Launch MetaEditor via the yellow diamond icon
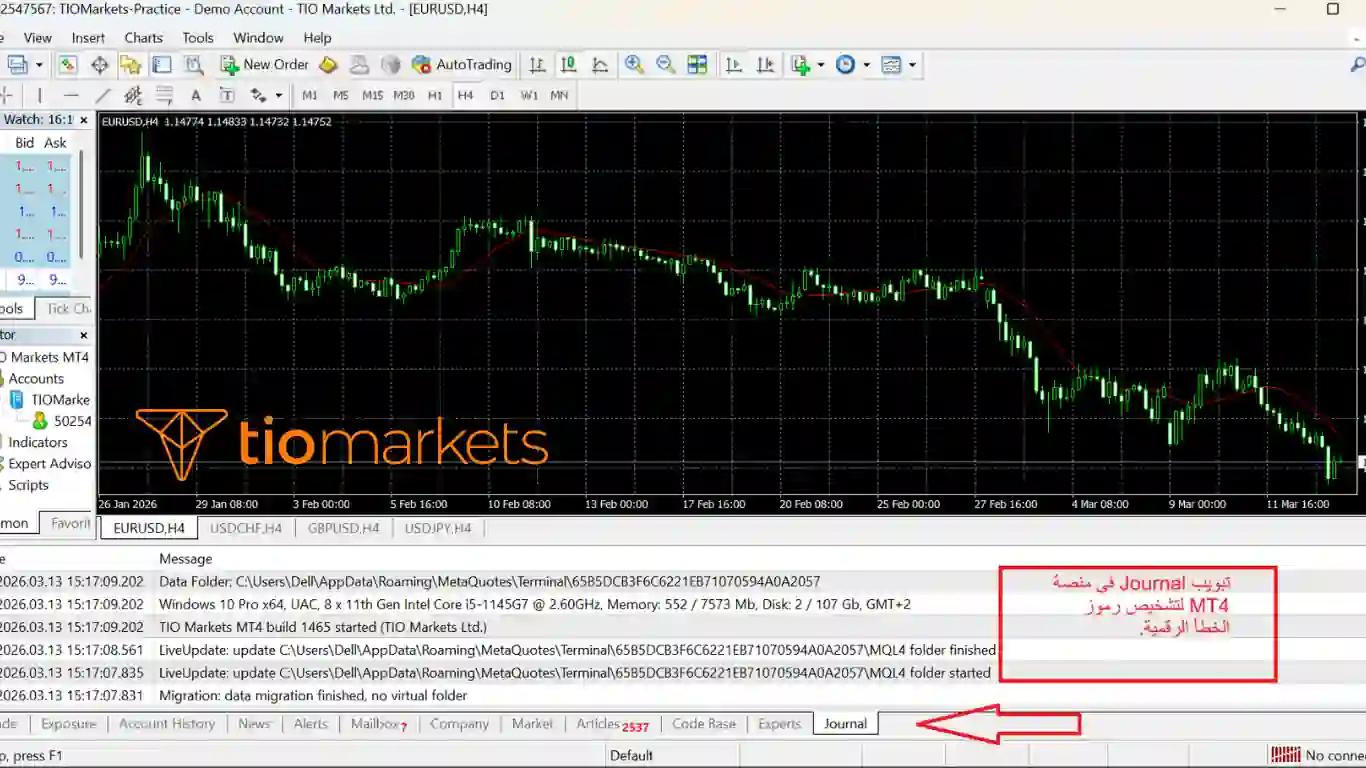The image size is (1366, 768). (x=328, y=65)
